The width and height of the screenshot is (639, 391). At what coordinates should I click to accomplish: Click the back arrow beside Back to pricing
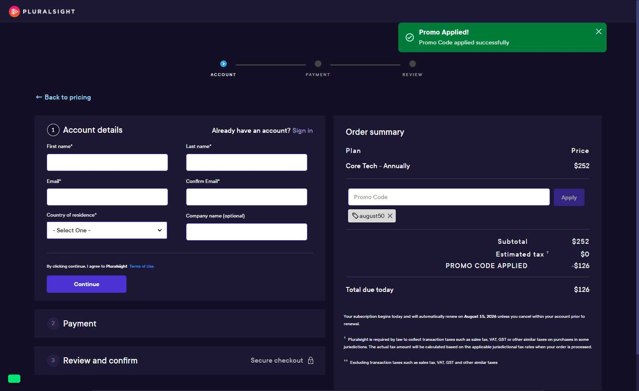39,97
